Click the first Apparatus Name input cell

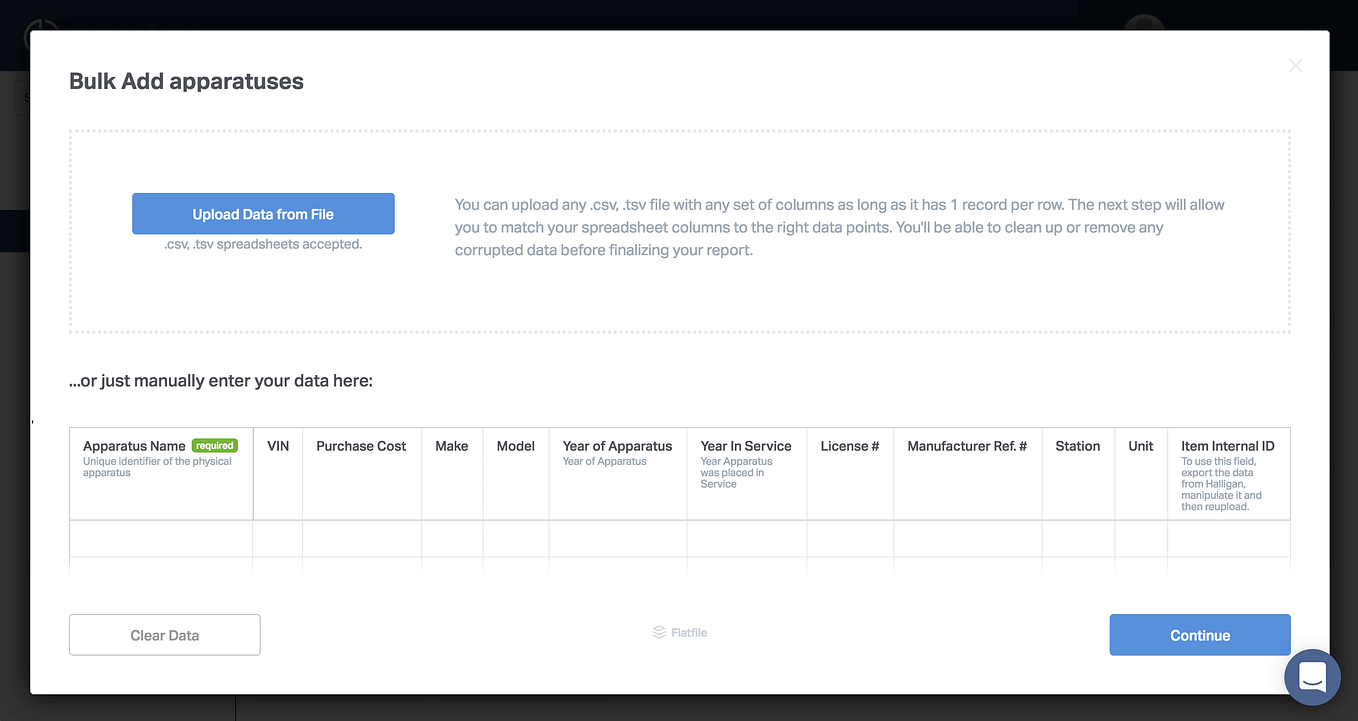coord(160,539)
